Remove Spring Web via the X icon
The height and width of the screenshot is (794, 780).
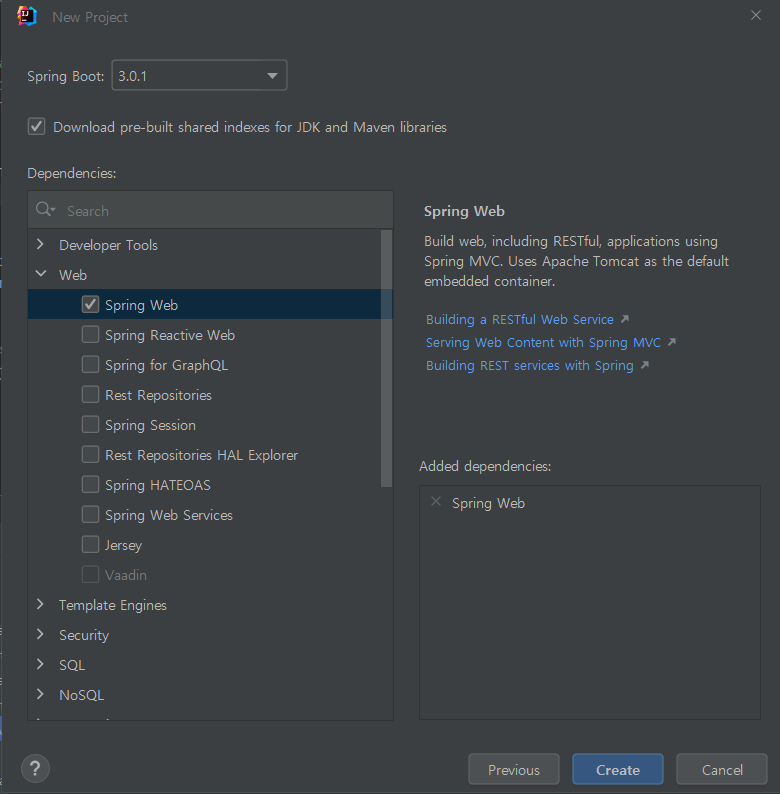tap(436, 502)
